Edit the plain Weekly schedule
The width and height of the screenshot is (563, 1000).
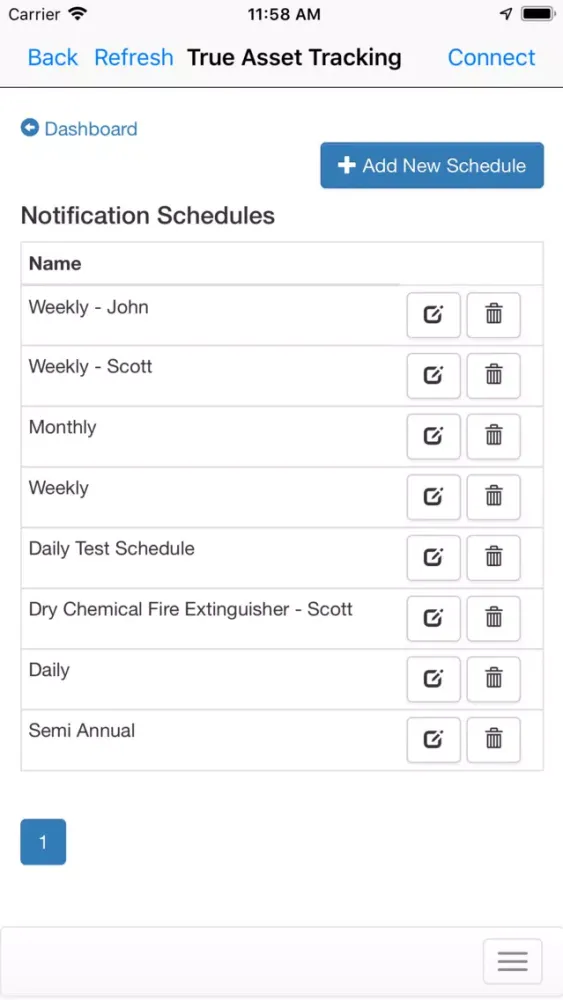[x=434, y=497]
